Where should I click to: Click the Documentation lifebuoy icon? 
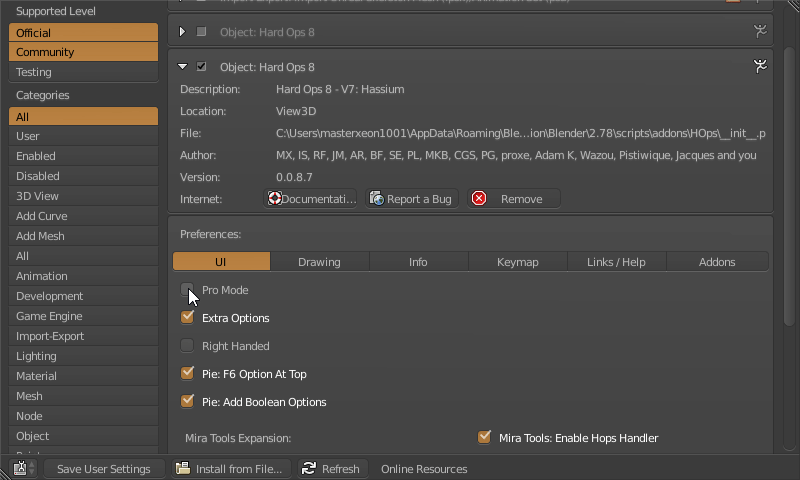click(274, 199)
